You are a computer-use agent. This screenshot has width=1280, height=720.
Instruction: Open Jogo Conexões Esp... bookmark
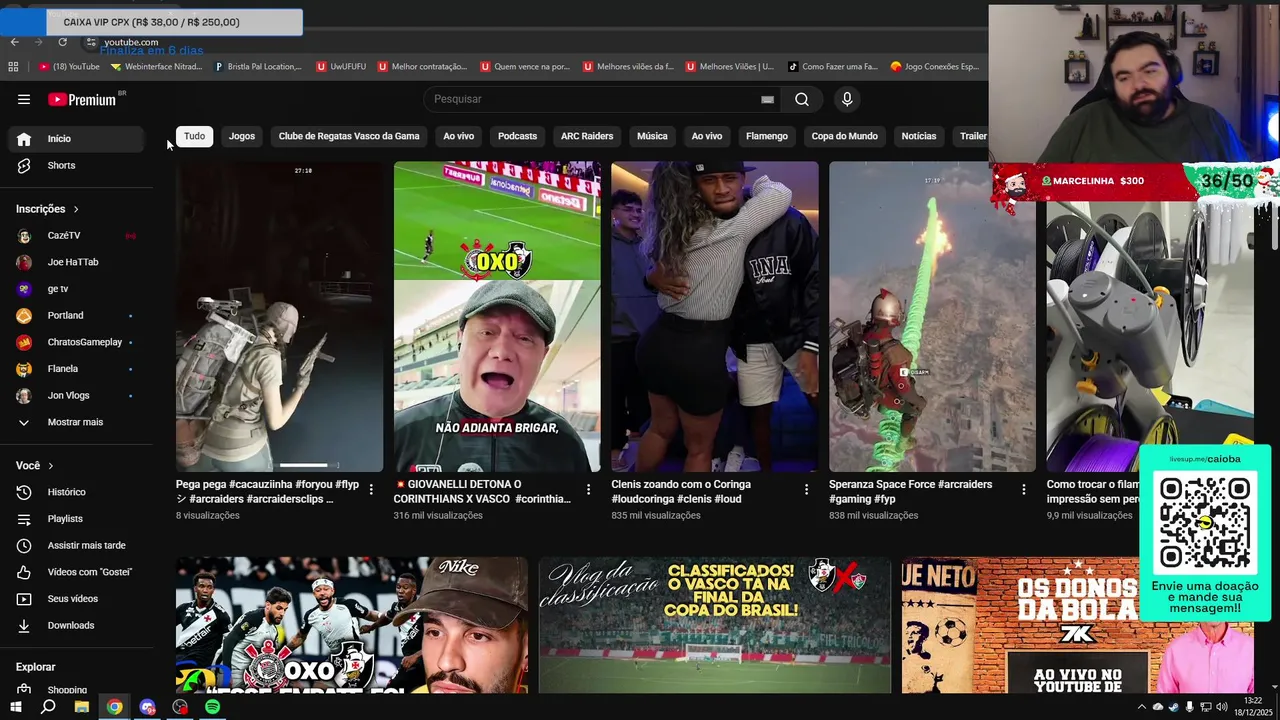coord(934,67)
